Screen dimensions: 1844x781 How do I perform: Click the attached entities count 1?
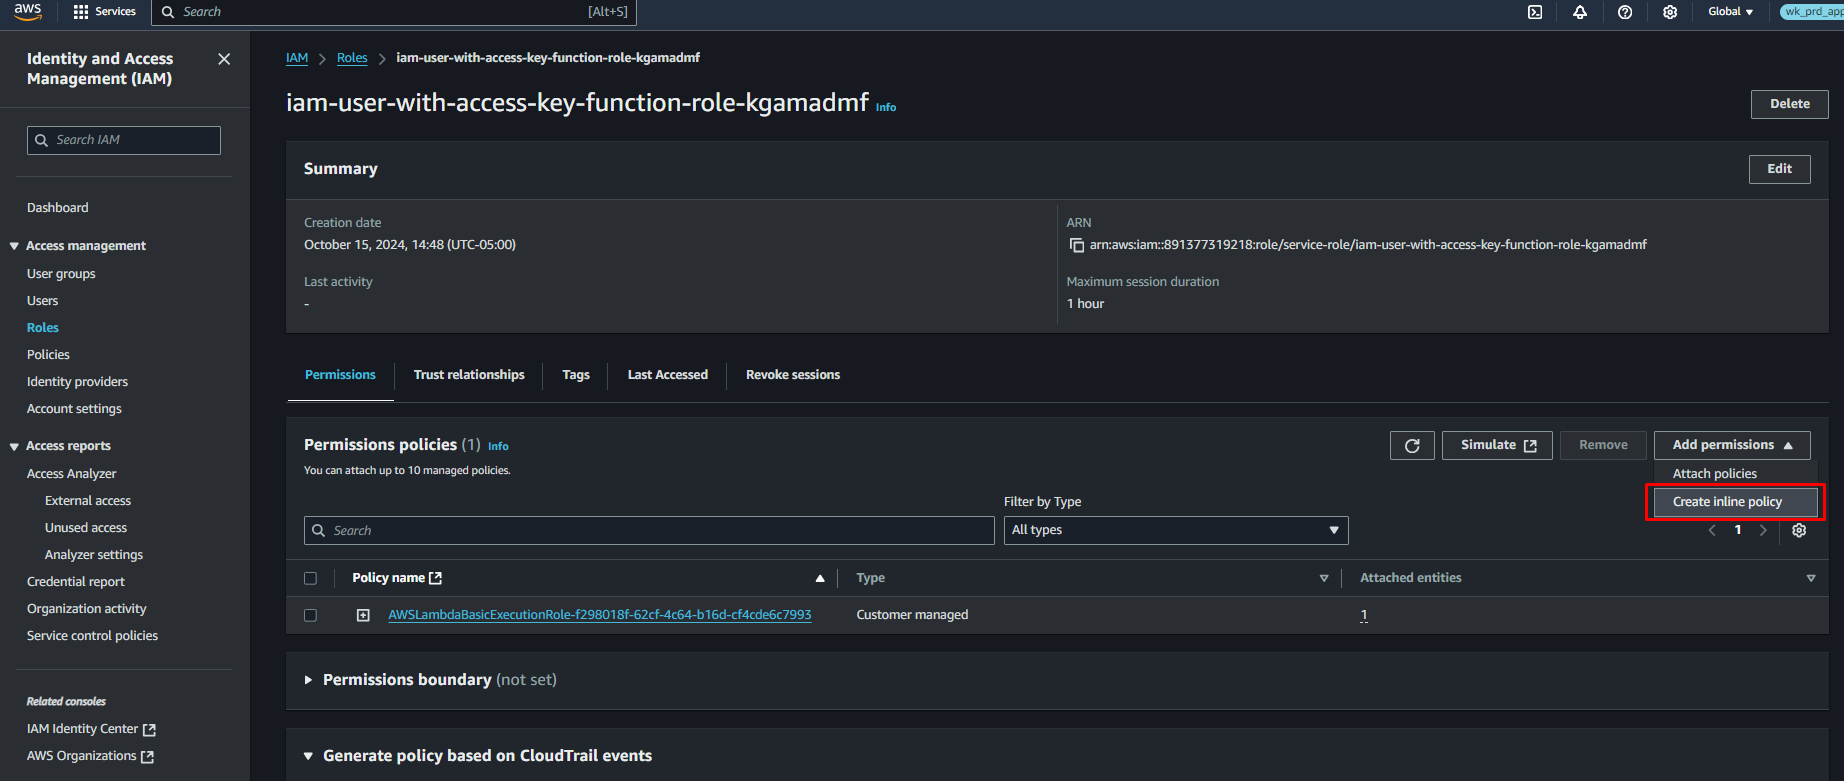pos(1364,616)
